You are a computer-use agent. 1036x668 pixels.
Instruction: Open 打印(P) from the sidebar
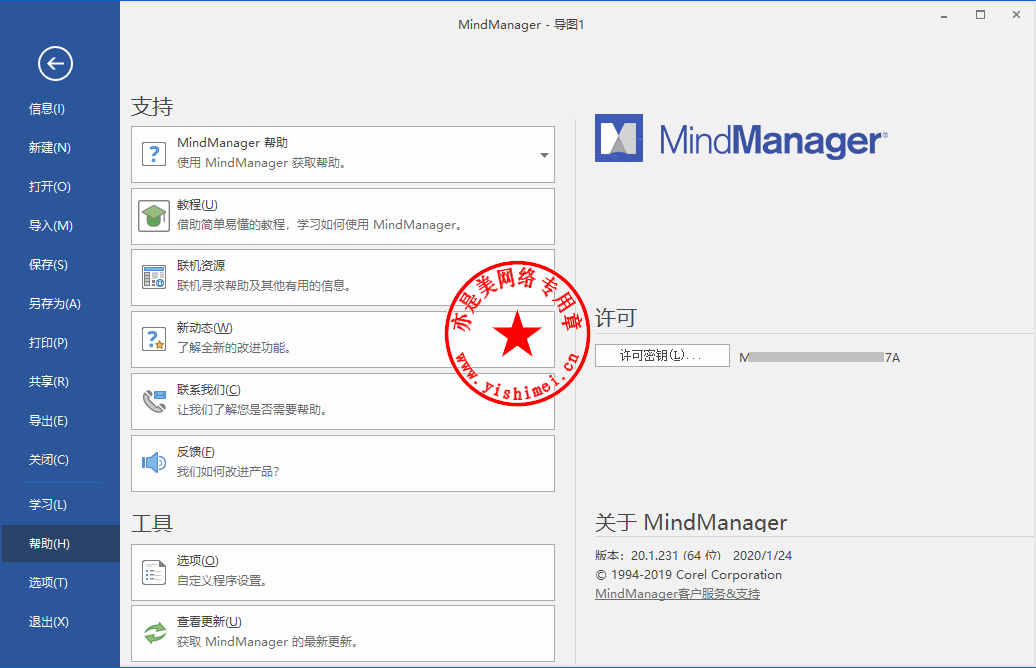[x=48, y=343]
